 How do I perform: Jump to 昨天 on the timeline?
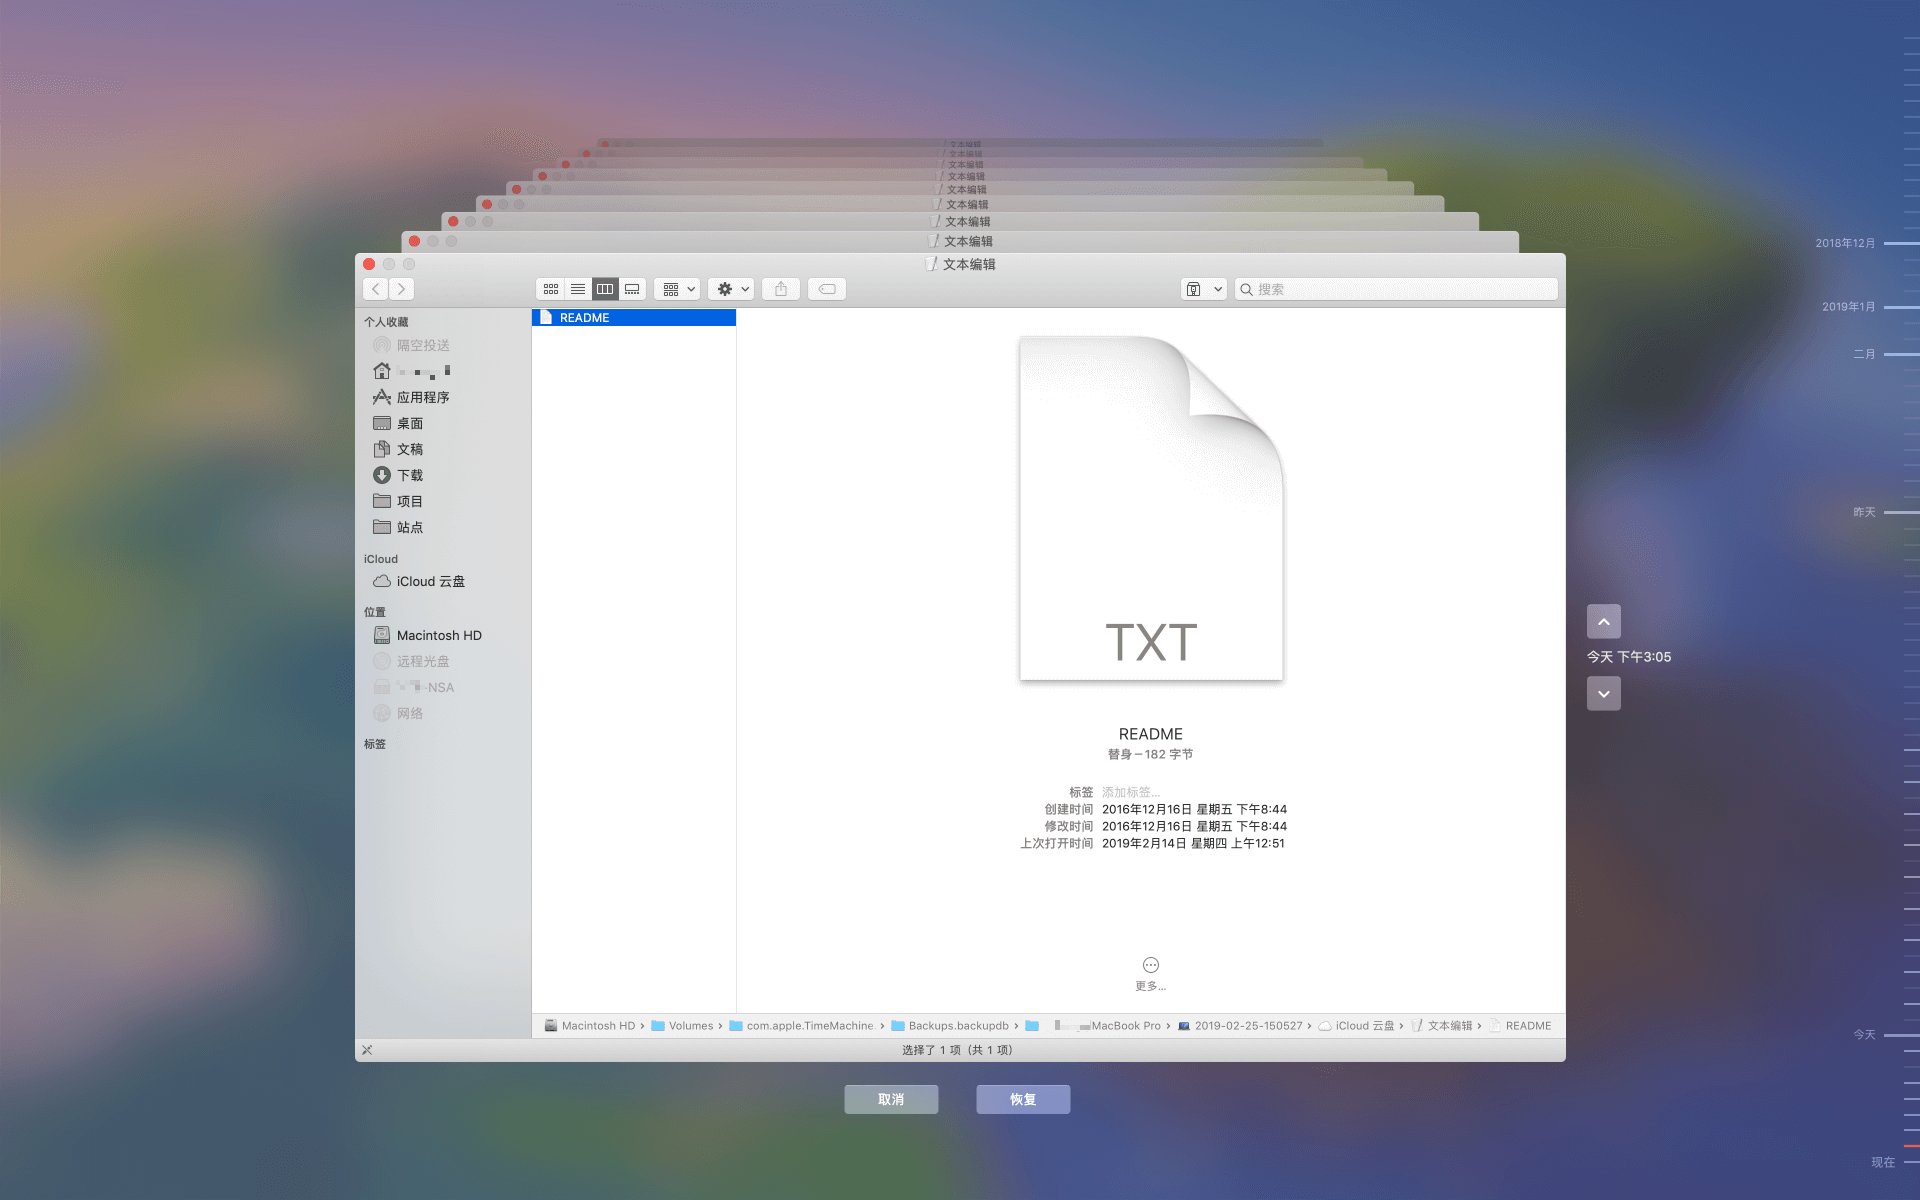pos(1885,512)
